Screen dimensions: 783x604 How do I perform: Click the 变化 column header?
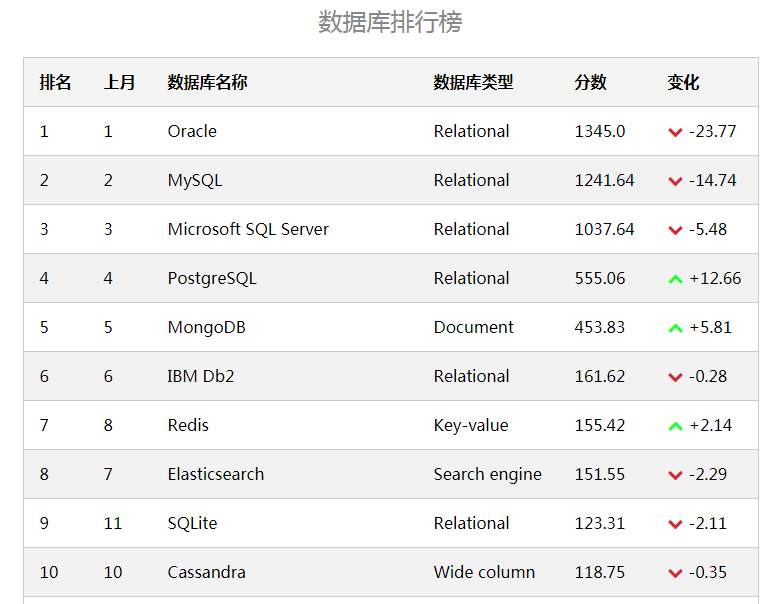pos(683,82)
